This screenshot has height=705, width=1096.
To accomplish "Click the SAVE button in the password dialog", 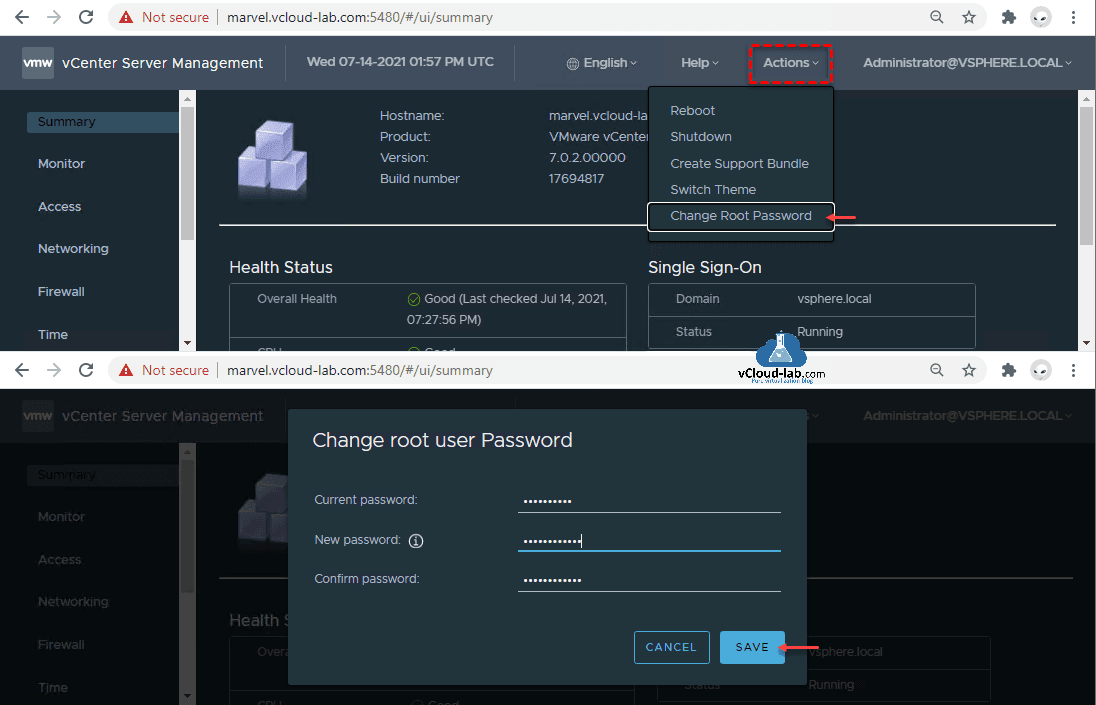I will [752, 647].
